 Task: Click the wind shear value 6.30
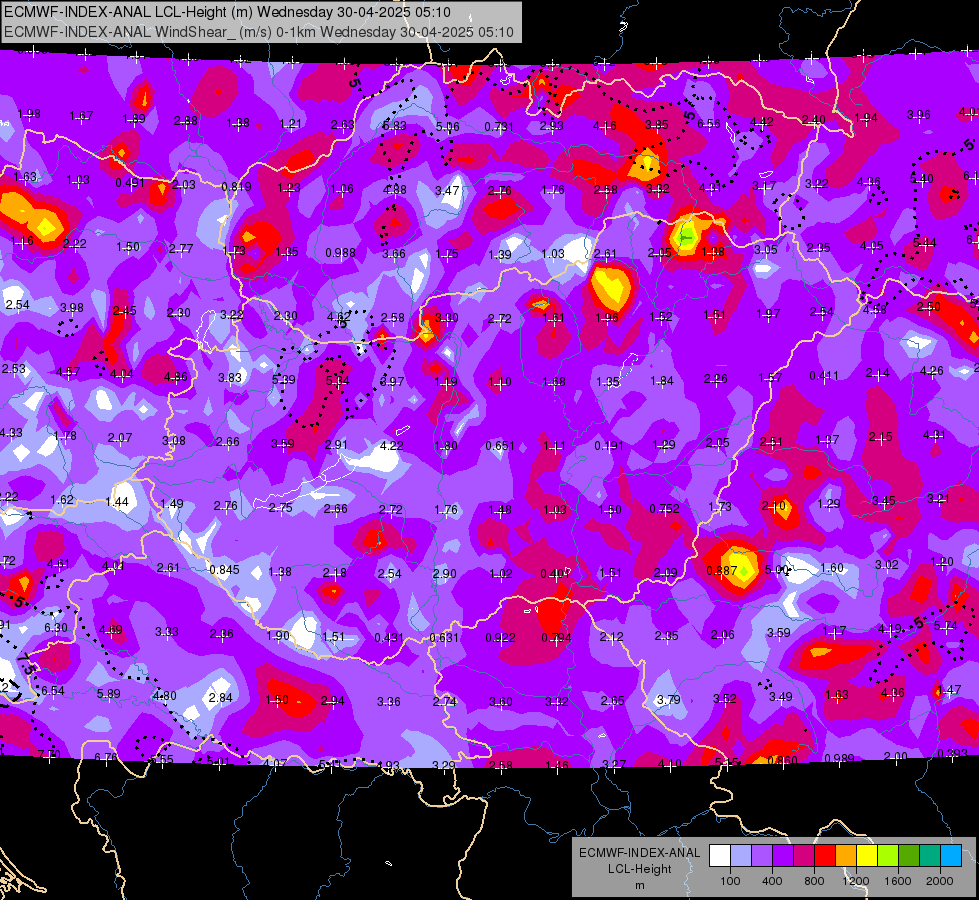[x=56, y=627]
